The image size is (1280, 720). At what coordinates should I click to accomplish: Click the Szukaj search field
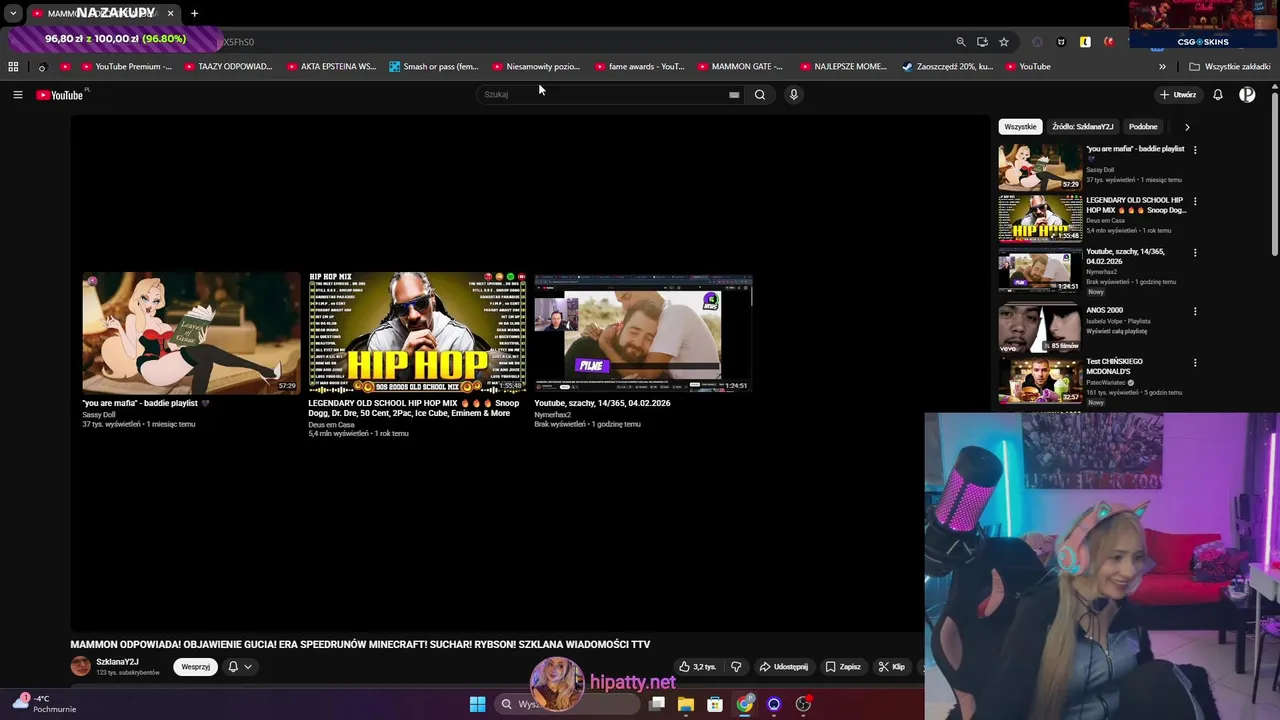605,95
